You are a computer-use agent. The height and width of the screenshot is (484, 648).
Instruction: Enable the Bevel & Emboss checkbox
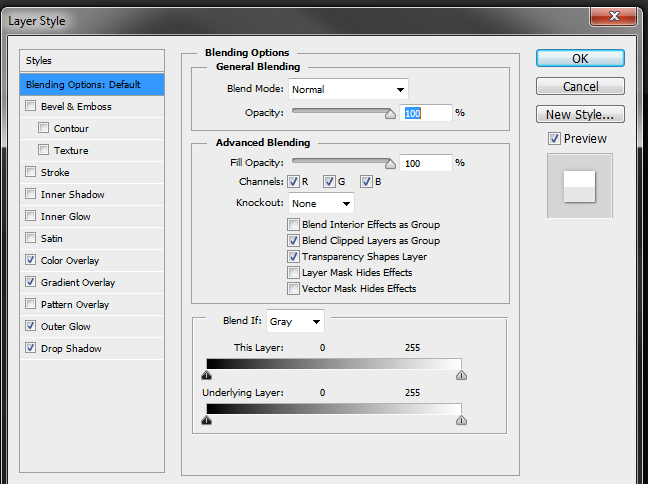[x=32, y=107]
